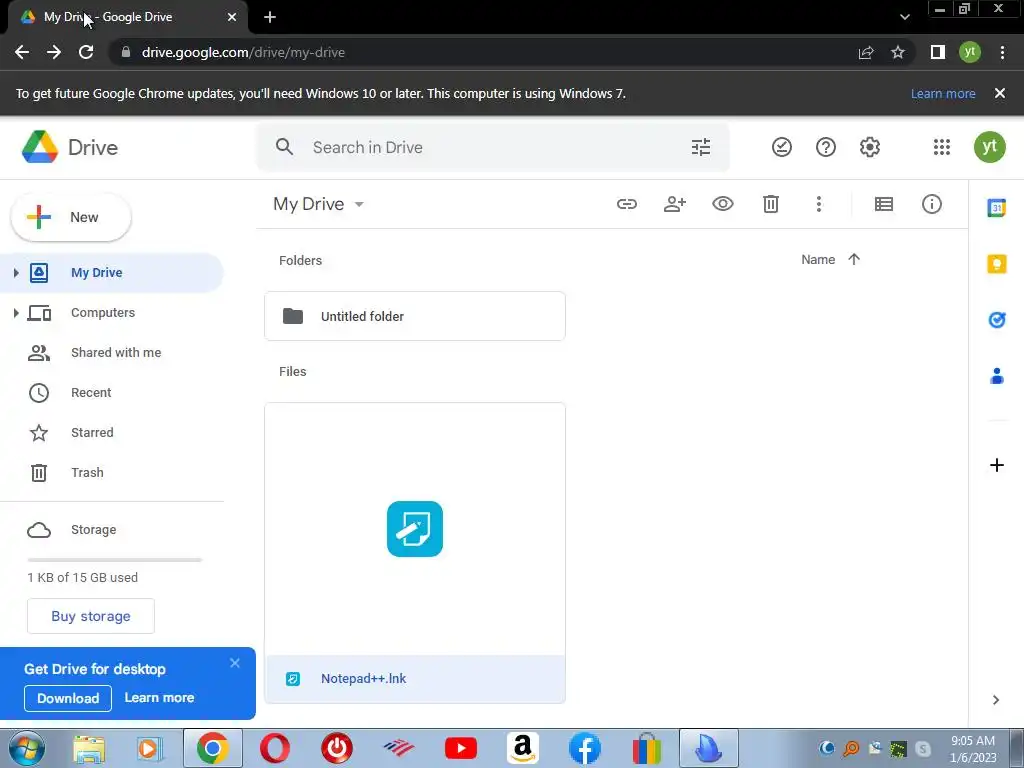Select the My Drive - Google Drive tab
1024x768 pixels.
tap(128, 17)
